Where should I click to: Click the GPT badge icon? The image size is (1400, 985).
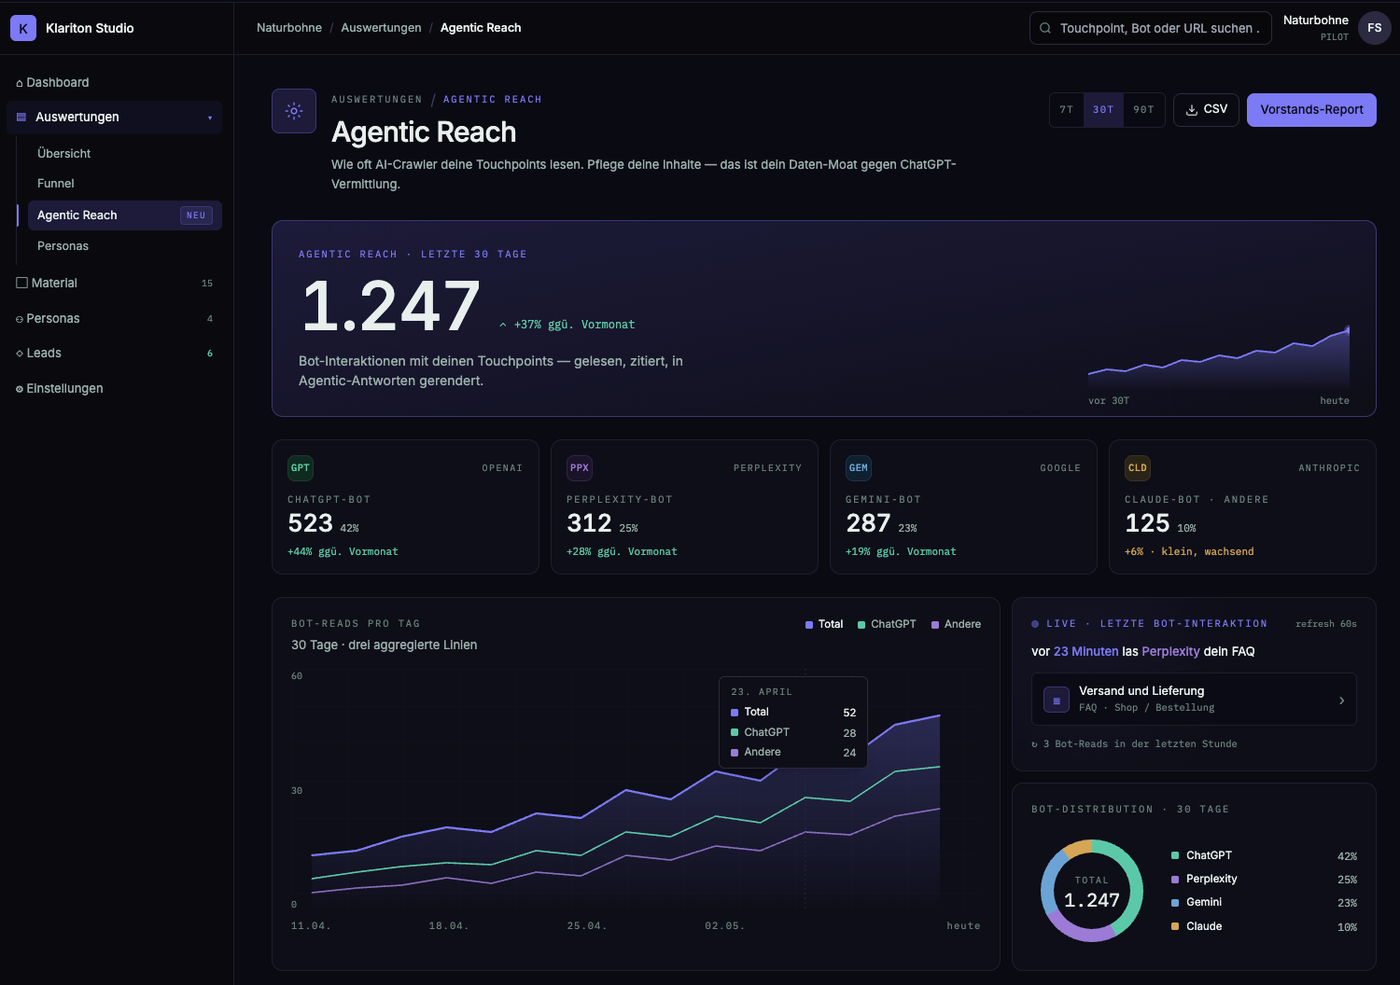300,468
